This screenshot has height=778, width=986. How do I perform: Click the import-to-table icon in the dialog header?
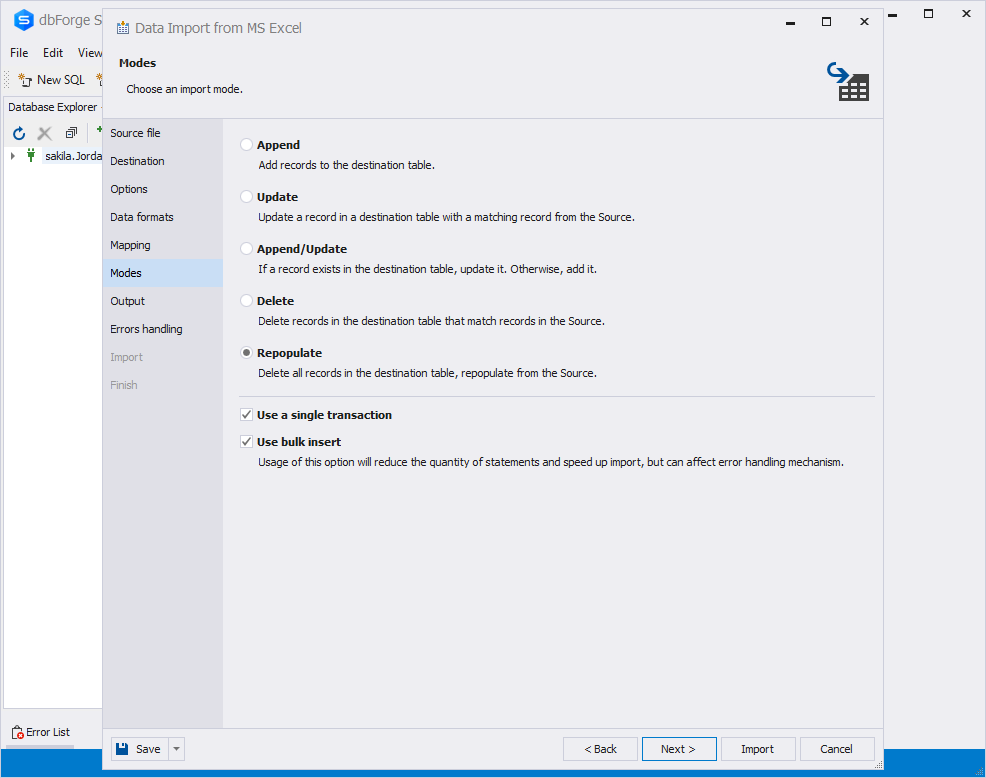coord(848,81)
